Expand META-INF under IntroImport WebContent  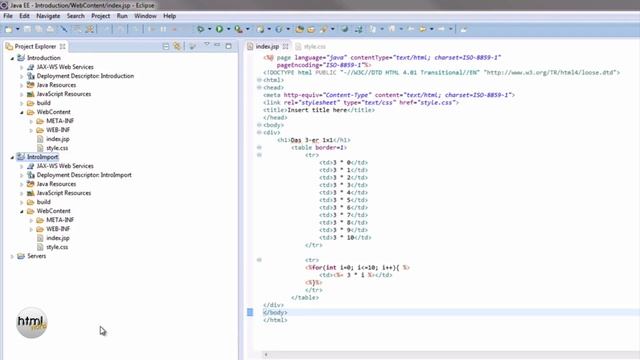pos(31,220)
